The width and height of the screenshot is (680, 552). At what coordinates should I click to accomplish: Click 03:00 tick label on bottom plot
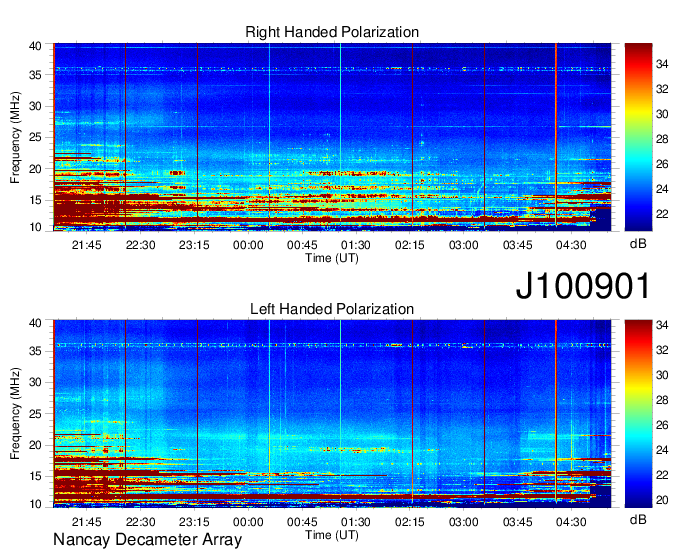464,522
